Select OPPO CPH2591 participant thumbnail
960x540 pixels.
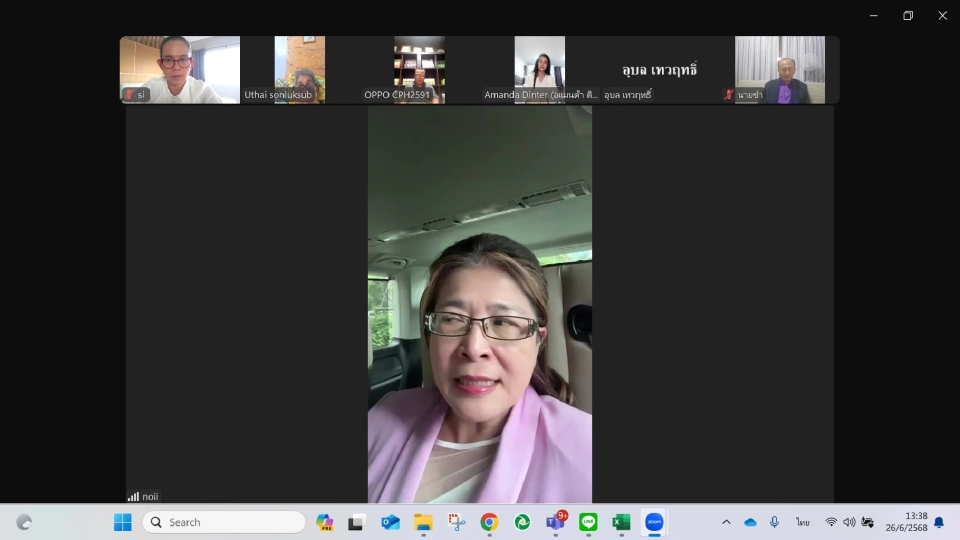[419, 70]
